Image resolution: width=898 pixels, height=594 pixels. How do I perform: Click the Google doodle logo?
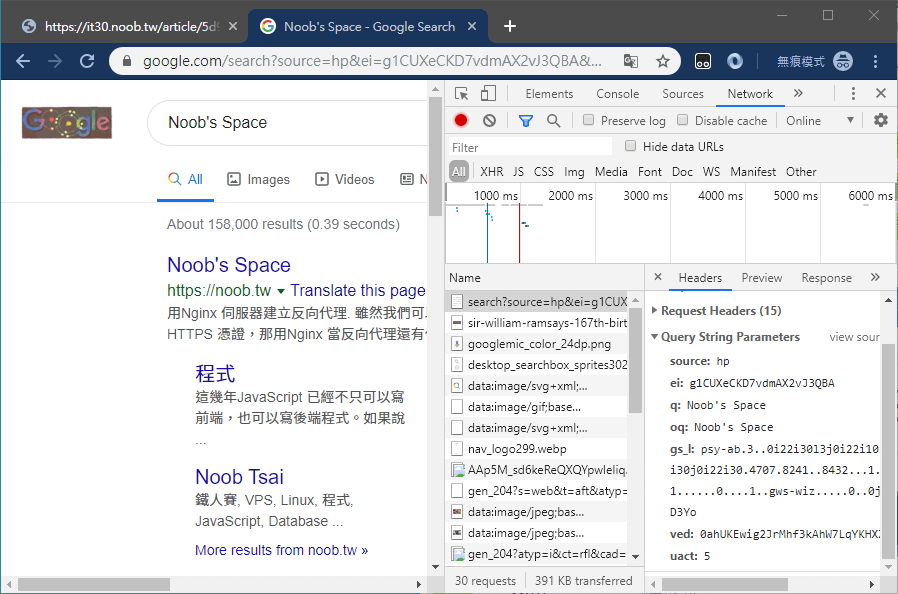click(67, 123)
